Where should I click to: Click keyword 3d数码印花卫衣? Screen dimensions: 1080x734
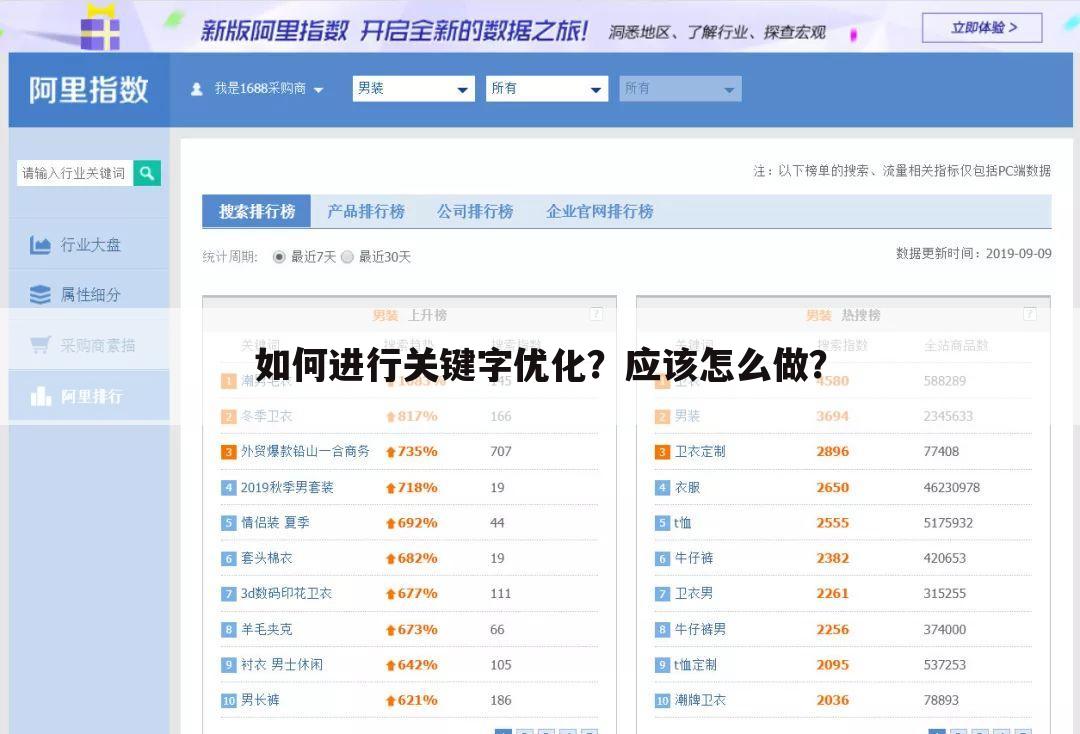(286, 594)
